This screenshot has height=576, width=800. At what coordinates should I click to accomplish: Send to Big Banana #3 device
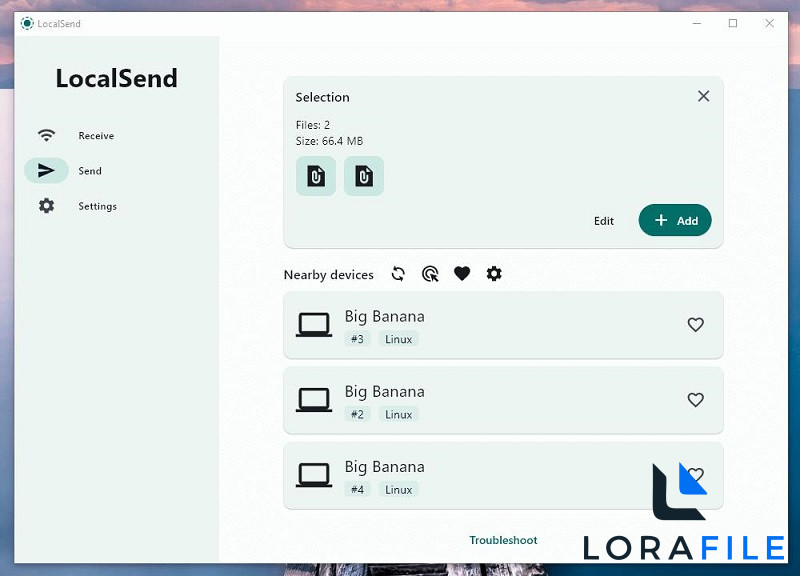[503, 325]
